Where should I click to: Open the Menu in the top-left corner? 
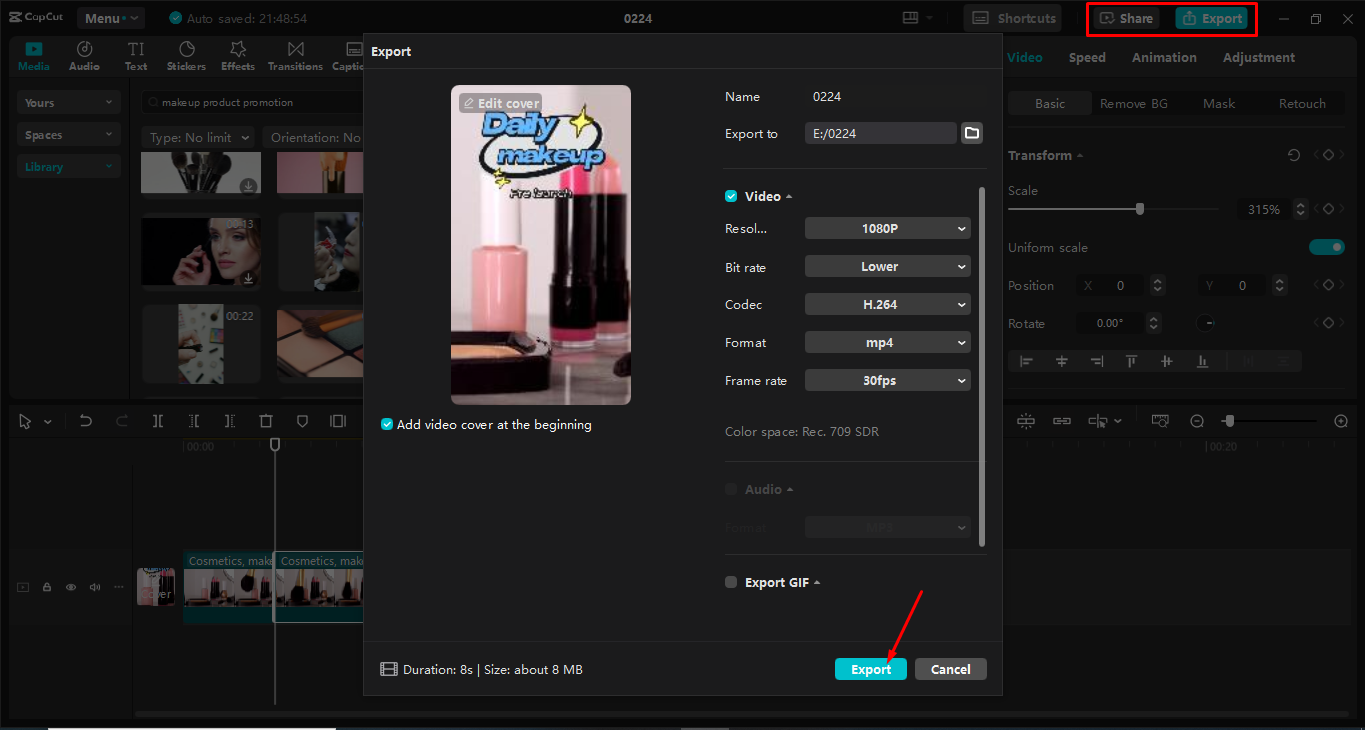(110, 17)
